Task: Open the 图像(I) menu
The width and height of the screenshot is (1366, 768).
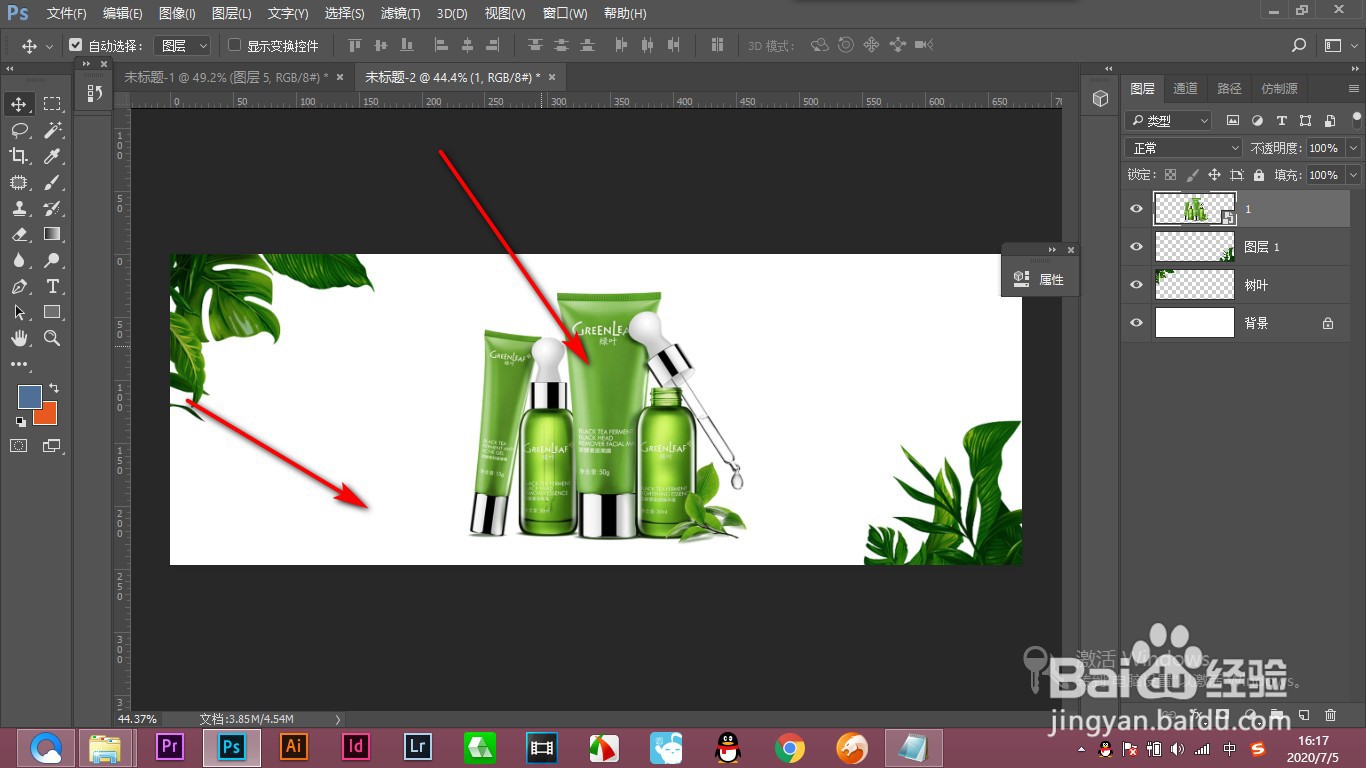Action: pos(177,13)
